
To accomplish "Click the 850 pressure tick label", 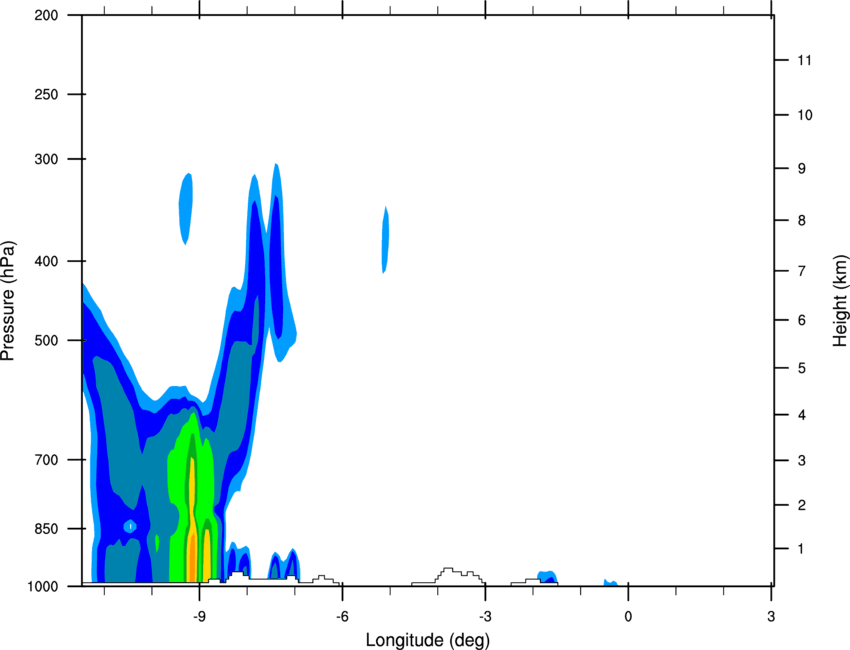I will pos(47,529).
